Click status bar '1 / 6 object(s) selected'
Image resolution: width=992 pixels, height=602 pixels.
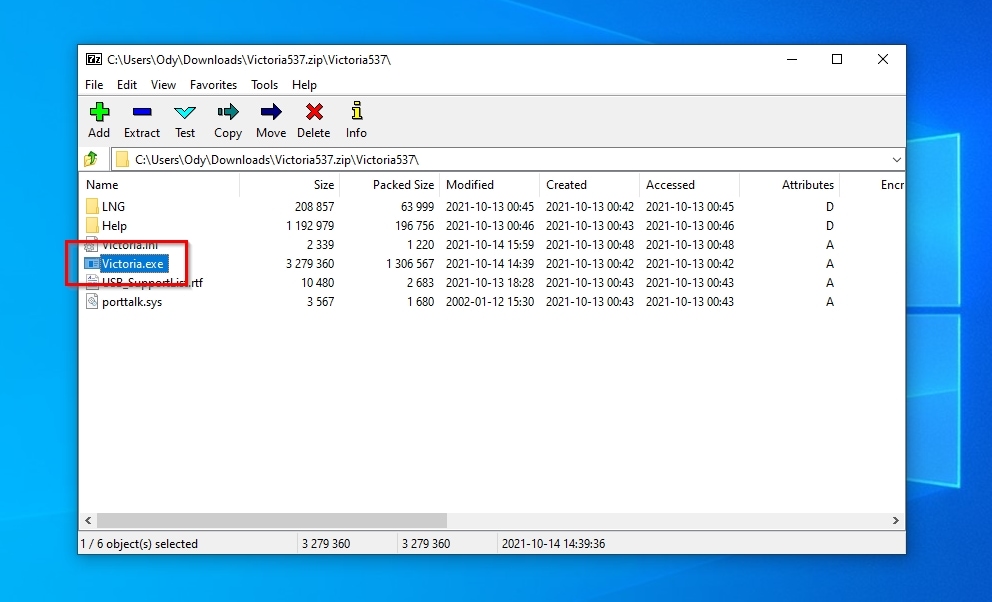[139, 544]
